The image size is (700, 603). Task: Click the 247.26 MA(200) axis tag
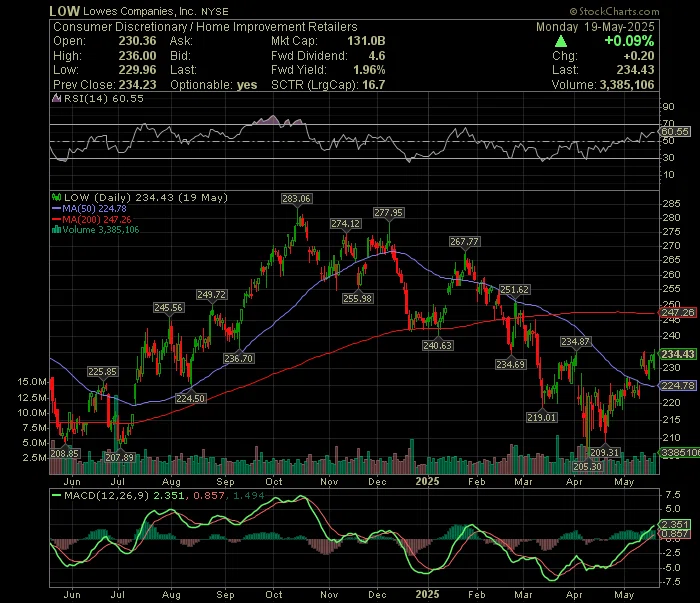[x=678, y=312]
